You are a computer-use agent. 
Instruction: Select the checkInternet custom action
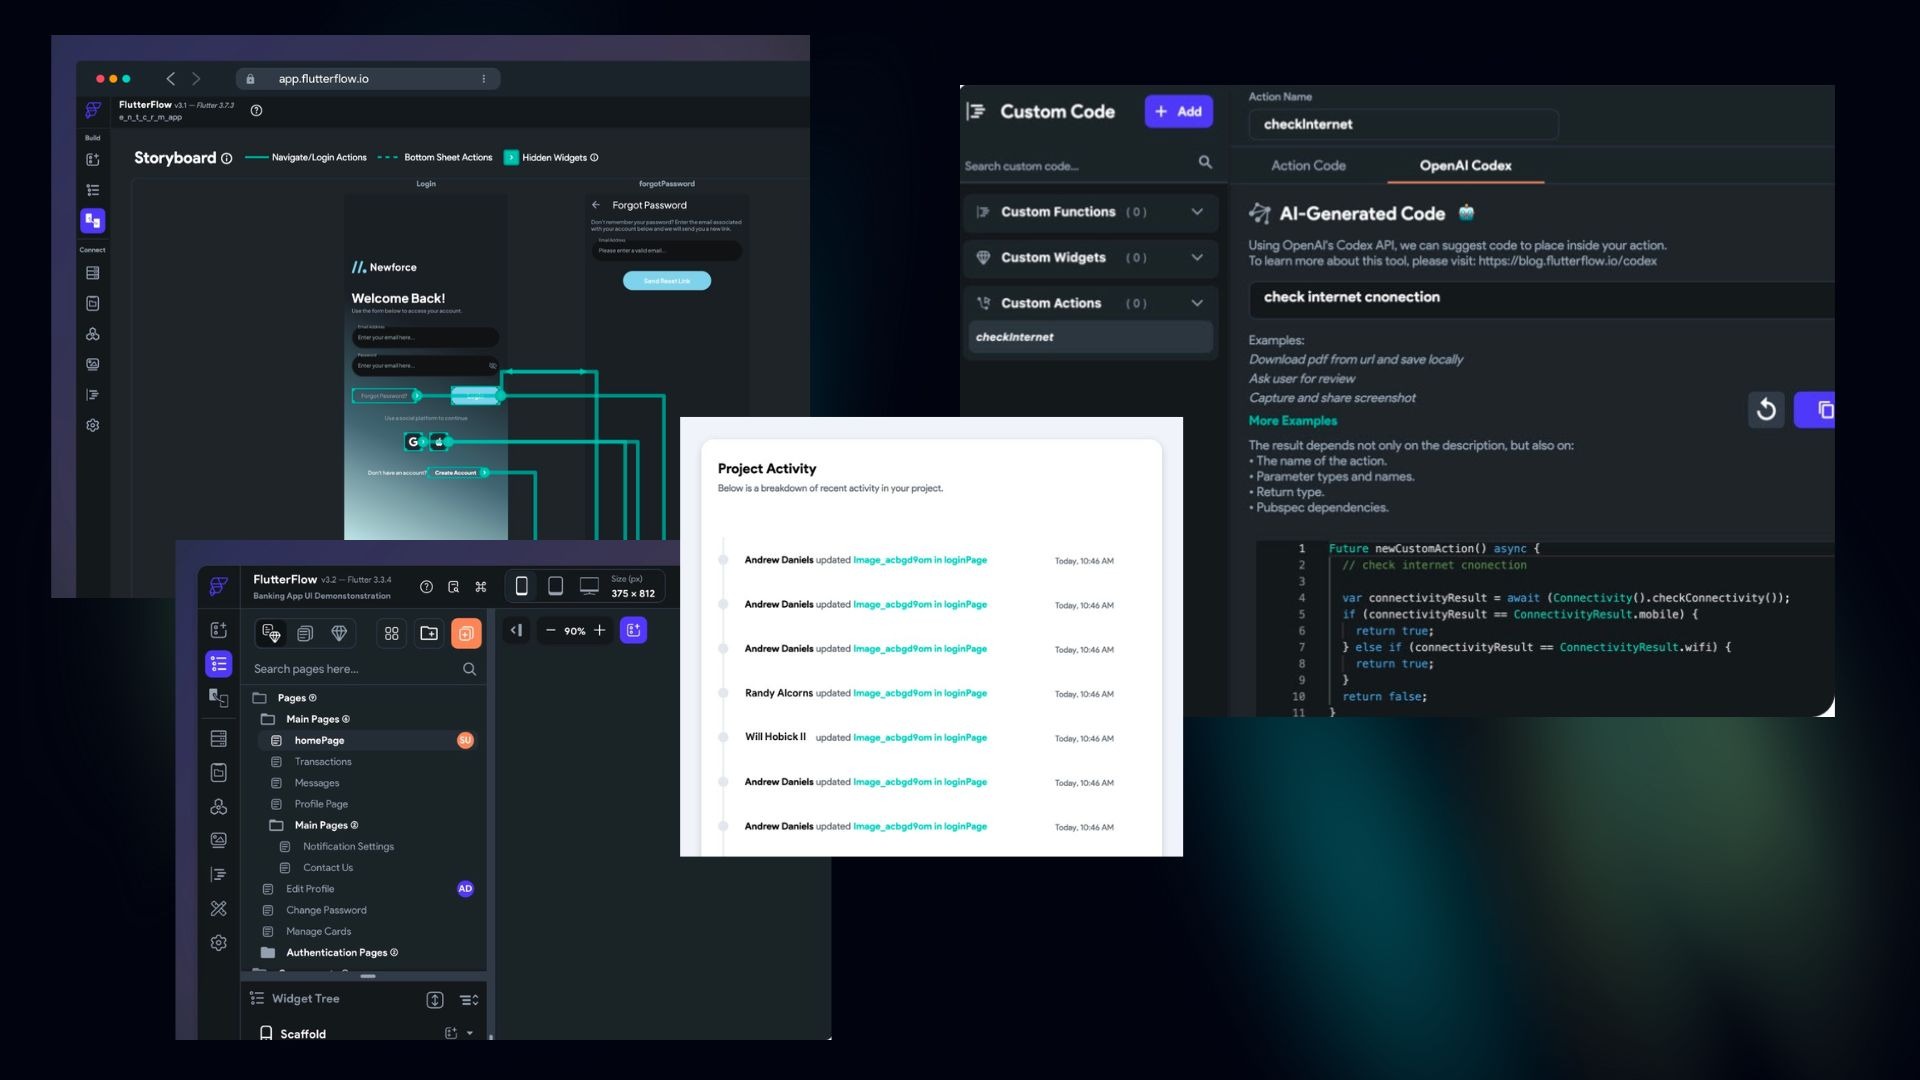[x=1015, y=337]
